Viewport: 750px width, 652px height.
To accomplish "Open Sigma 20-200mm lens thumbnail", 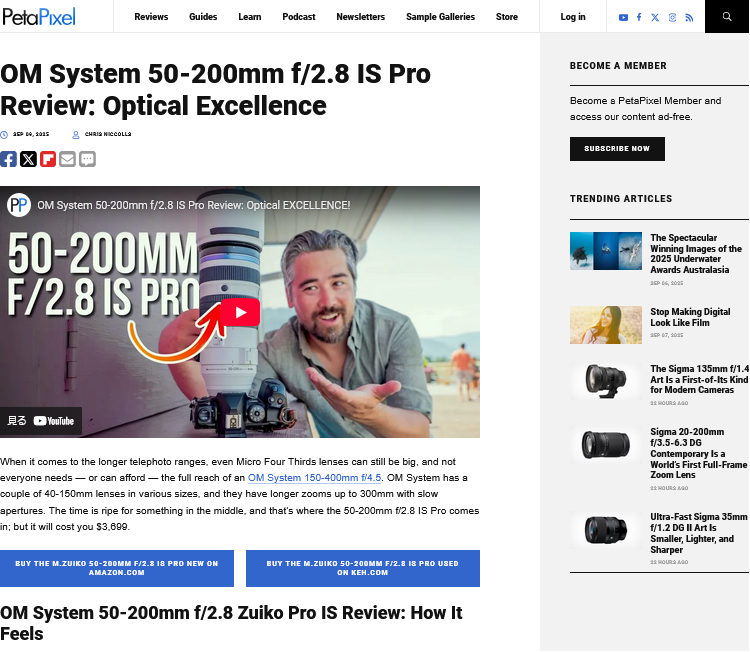I will [x=606, y=445].
